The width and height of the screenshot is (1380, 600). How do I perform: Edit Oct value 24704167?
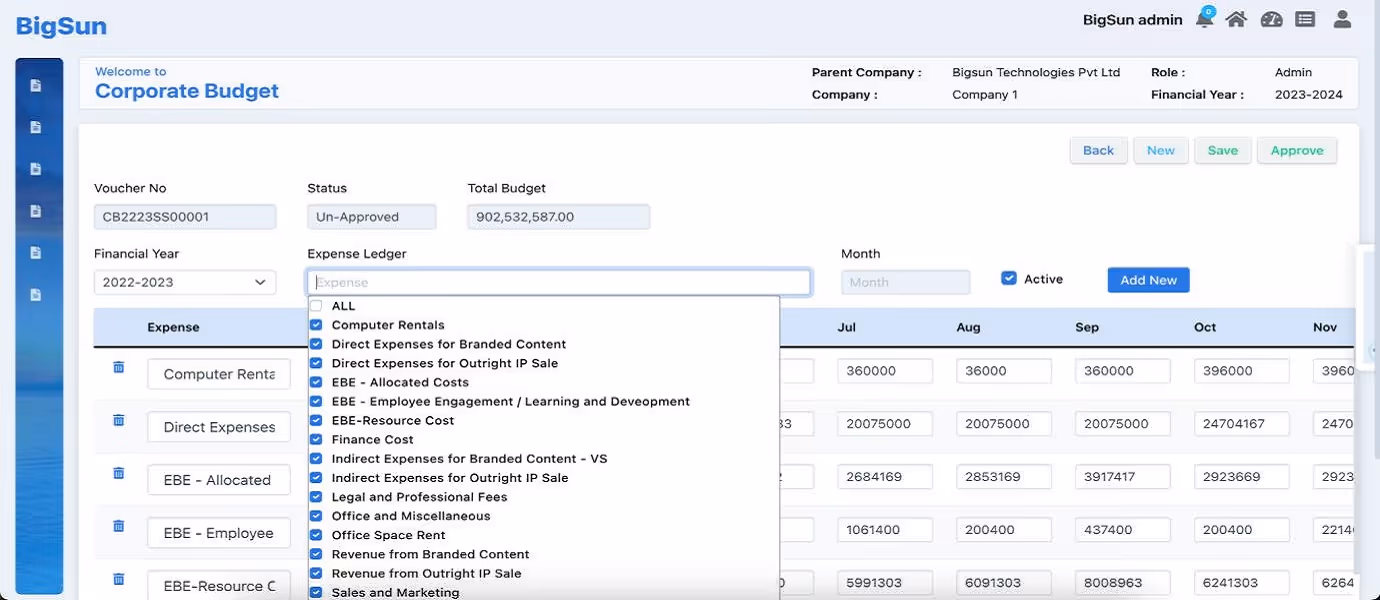1242,424
